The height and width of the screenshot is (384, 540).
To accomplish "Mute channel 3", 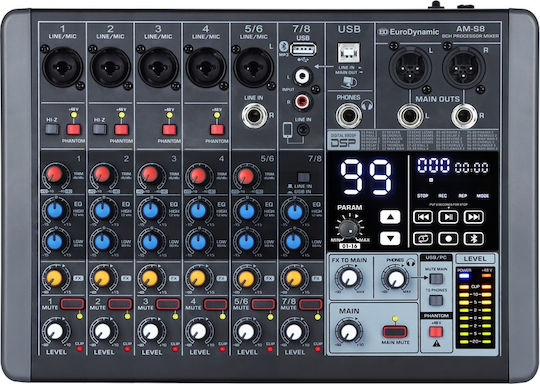I will pyautogui.click(x=168, y=304).
